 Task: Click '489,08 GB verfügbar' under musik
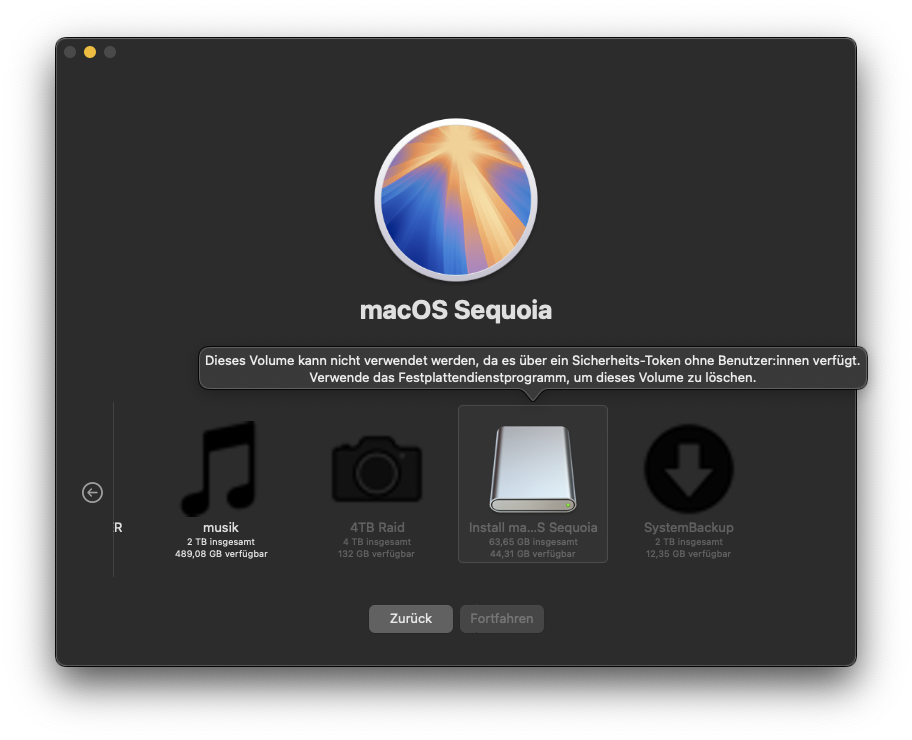tap(221, 554)
